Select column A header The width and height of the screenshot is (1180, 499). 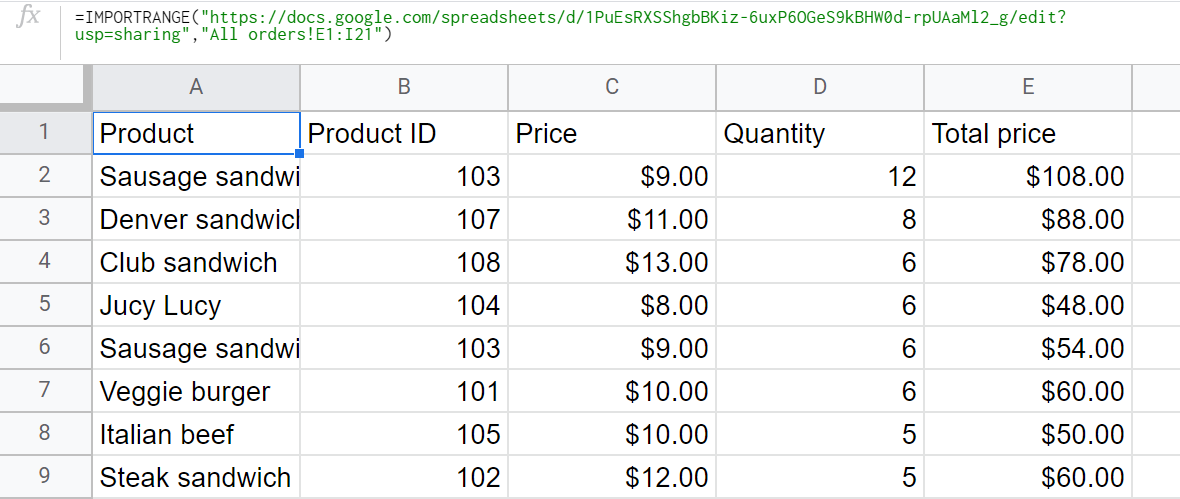click(x=196, y=87)
